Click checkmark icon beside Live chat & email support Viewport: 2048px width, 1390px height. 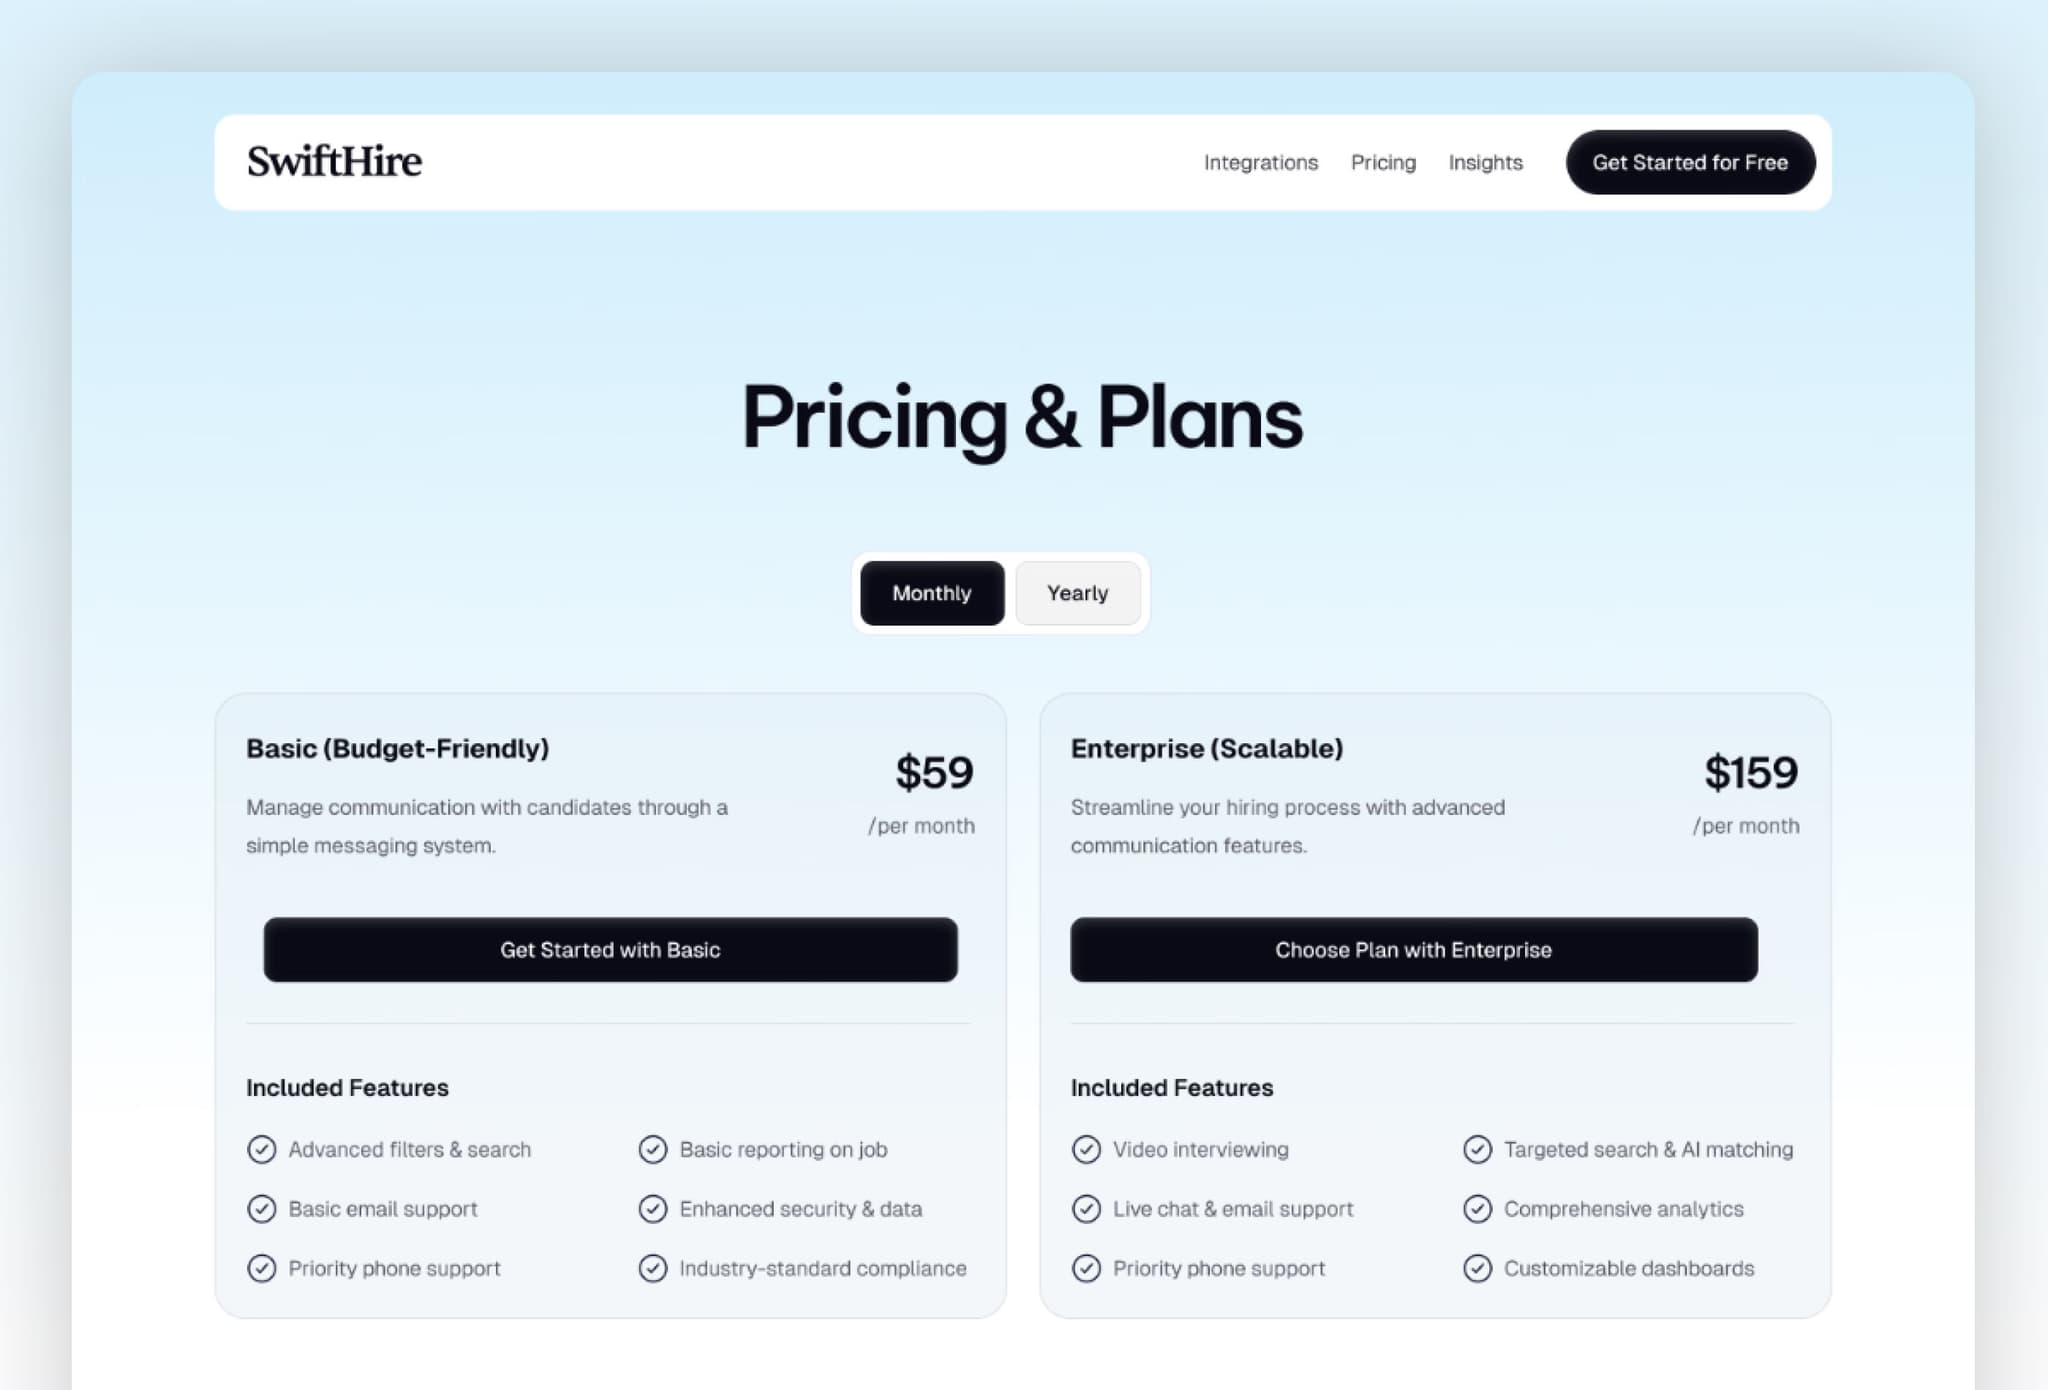click(x=1086, y=1209)
